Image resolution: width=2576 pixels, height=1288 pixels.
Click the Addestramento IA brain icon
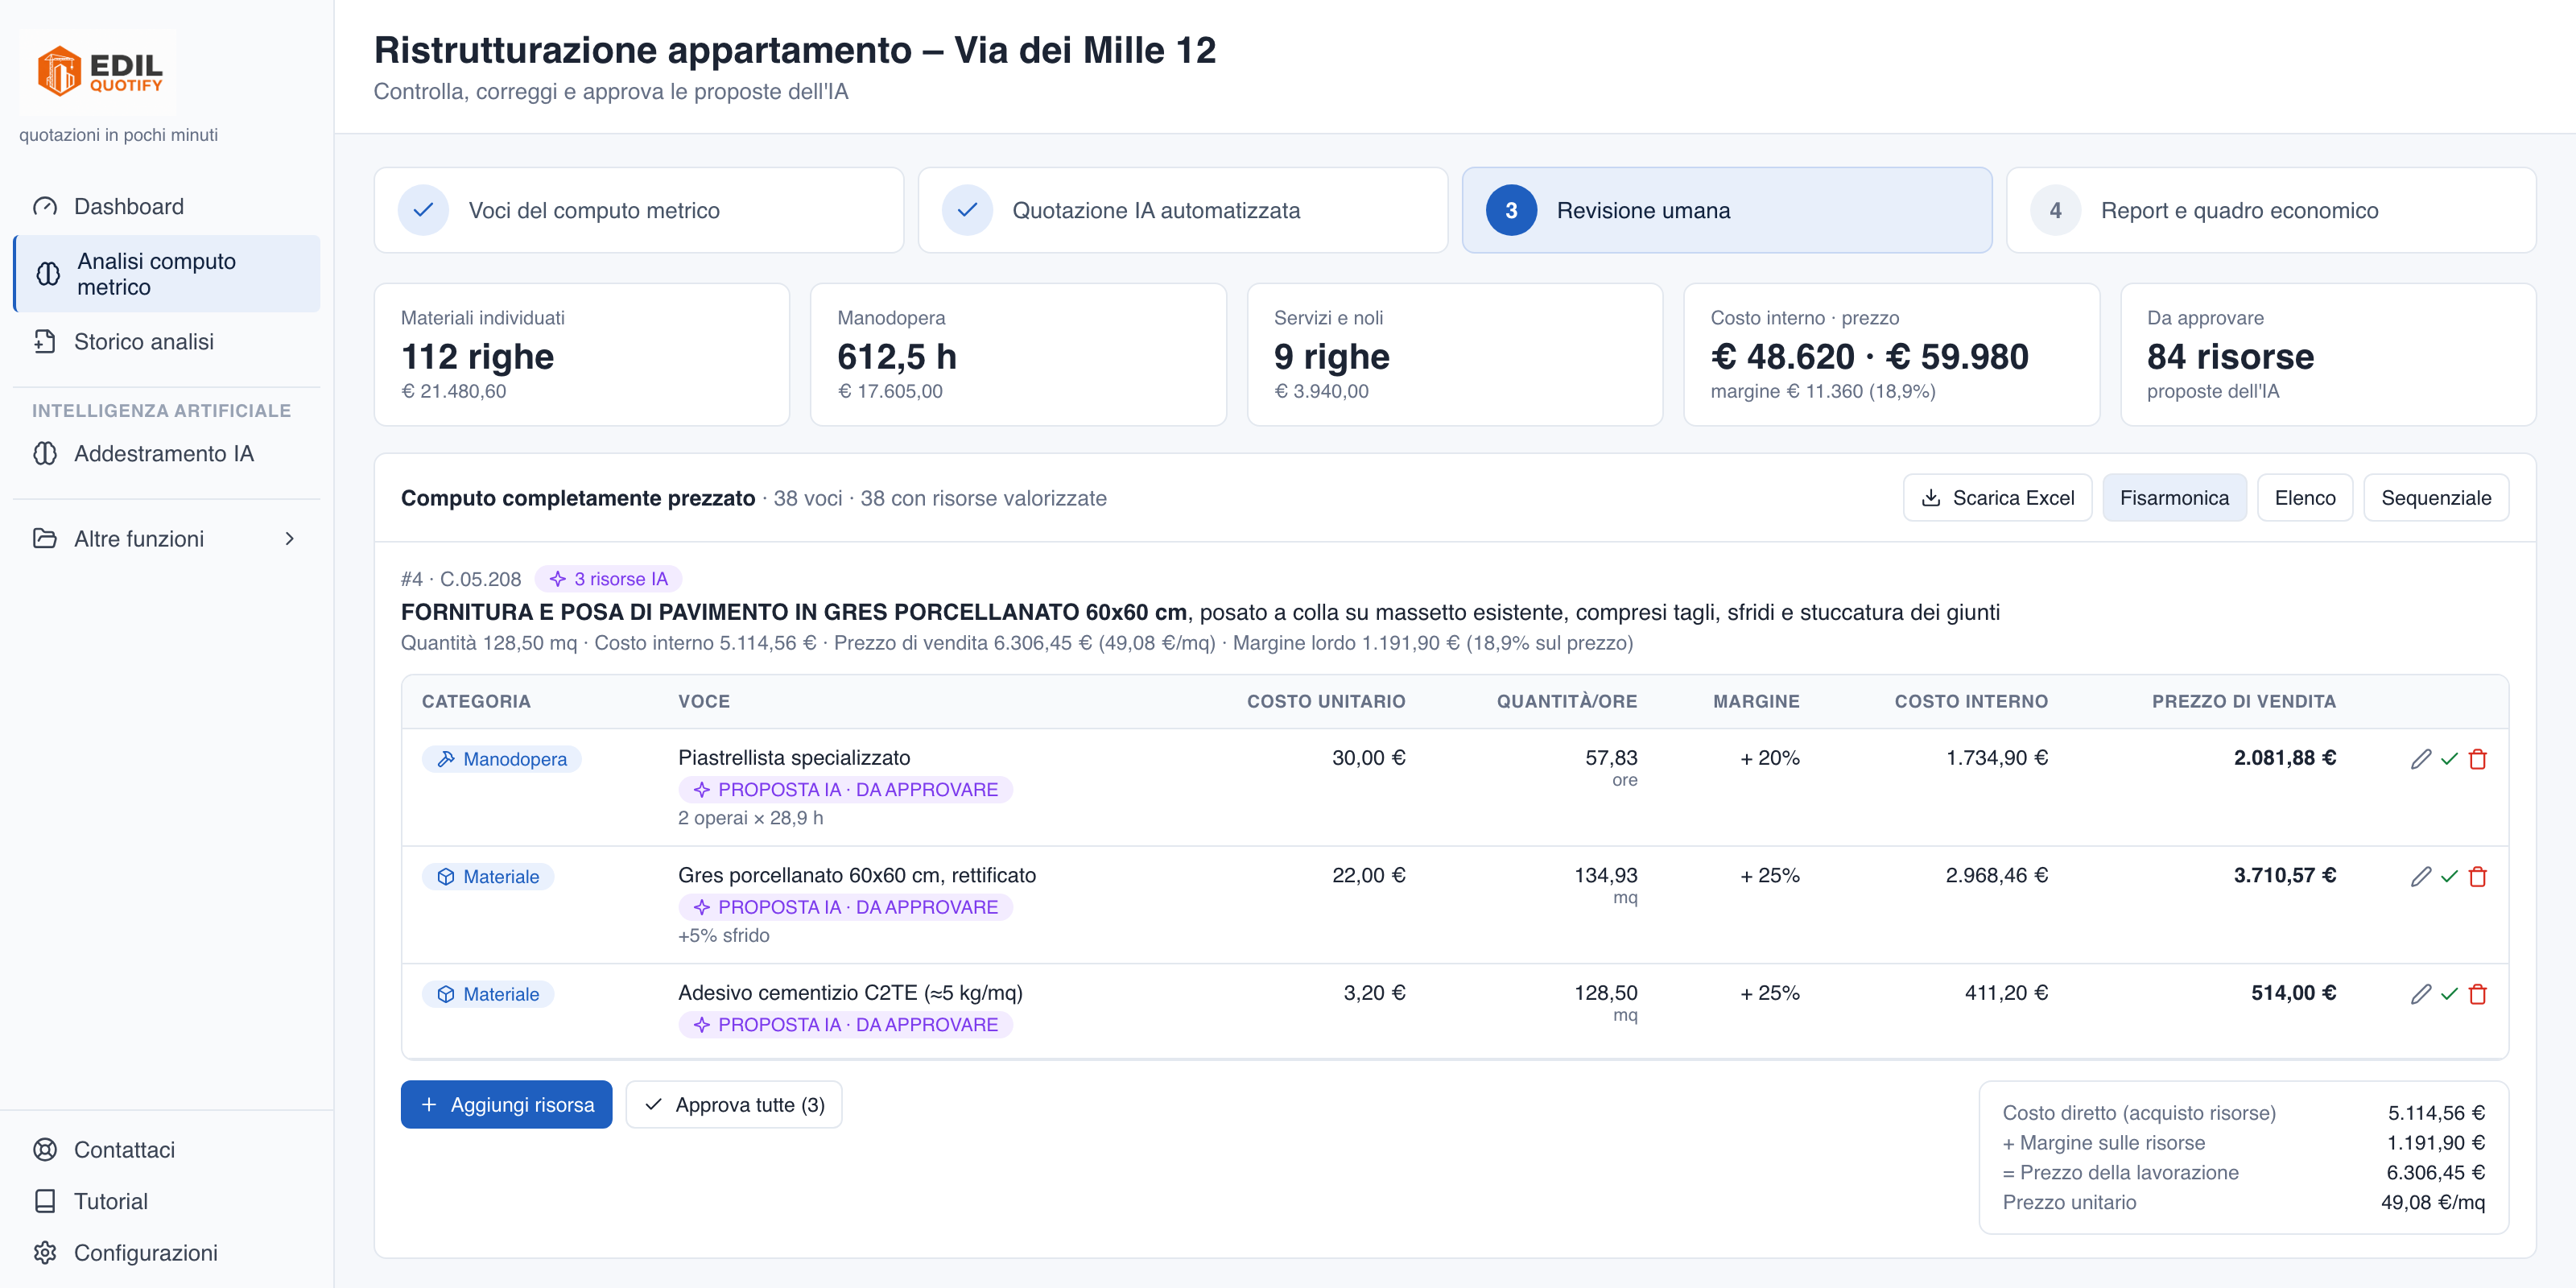pos(45,454)
